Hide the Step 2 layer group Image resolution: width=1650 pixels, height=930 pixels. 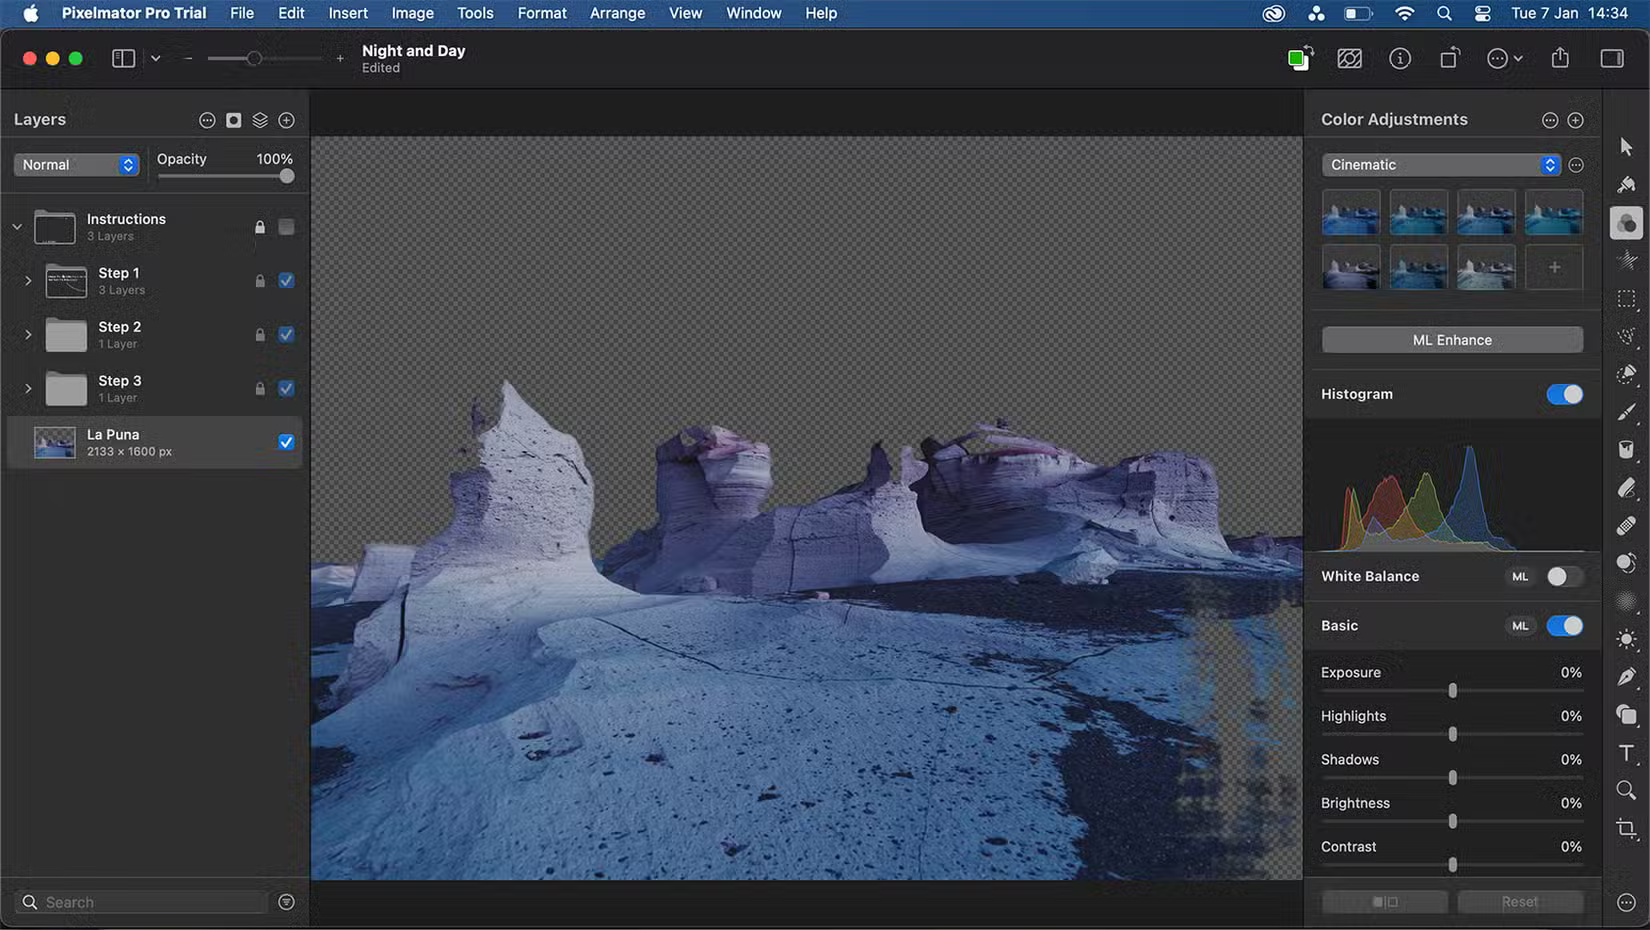tap(286, 334)
